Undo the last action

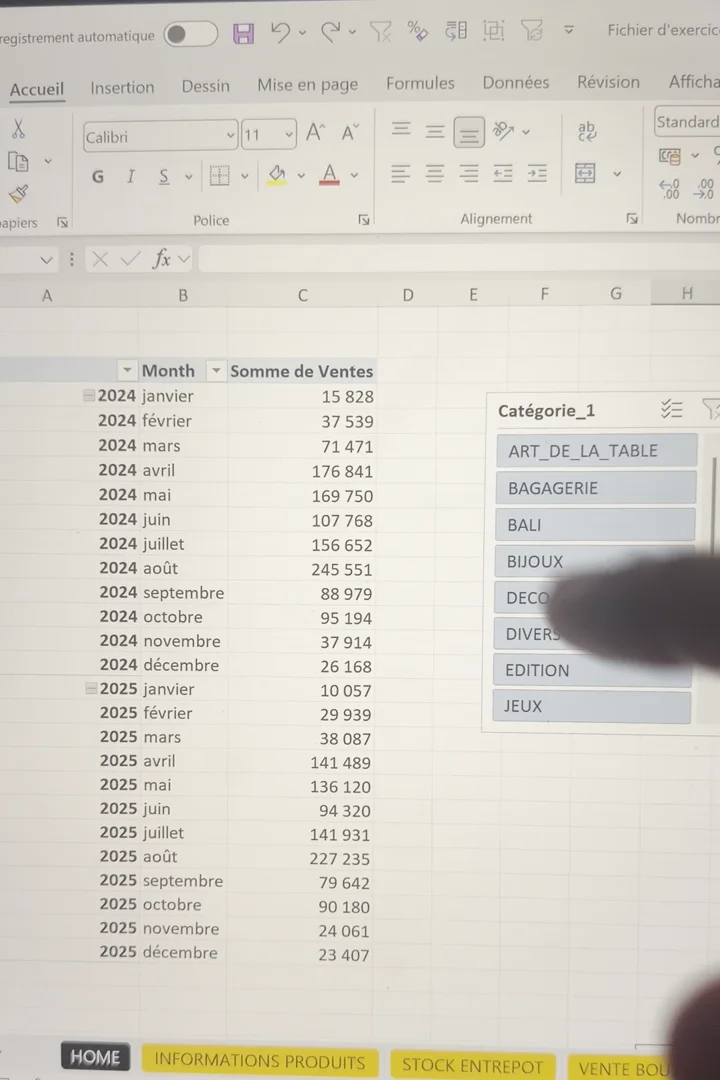click(x=280, y=32)
